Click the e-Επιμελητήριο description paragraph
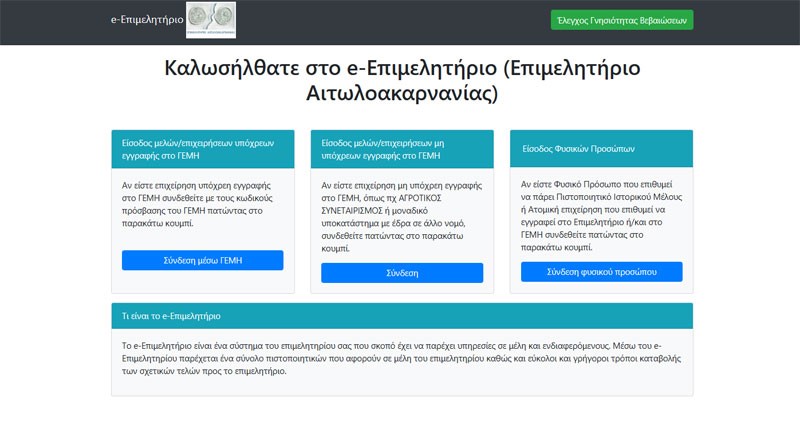 click(401, 358)
